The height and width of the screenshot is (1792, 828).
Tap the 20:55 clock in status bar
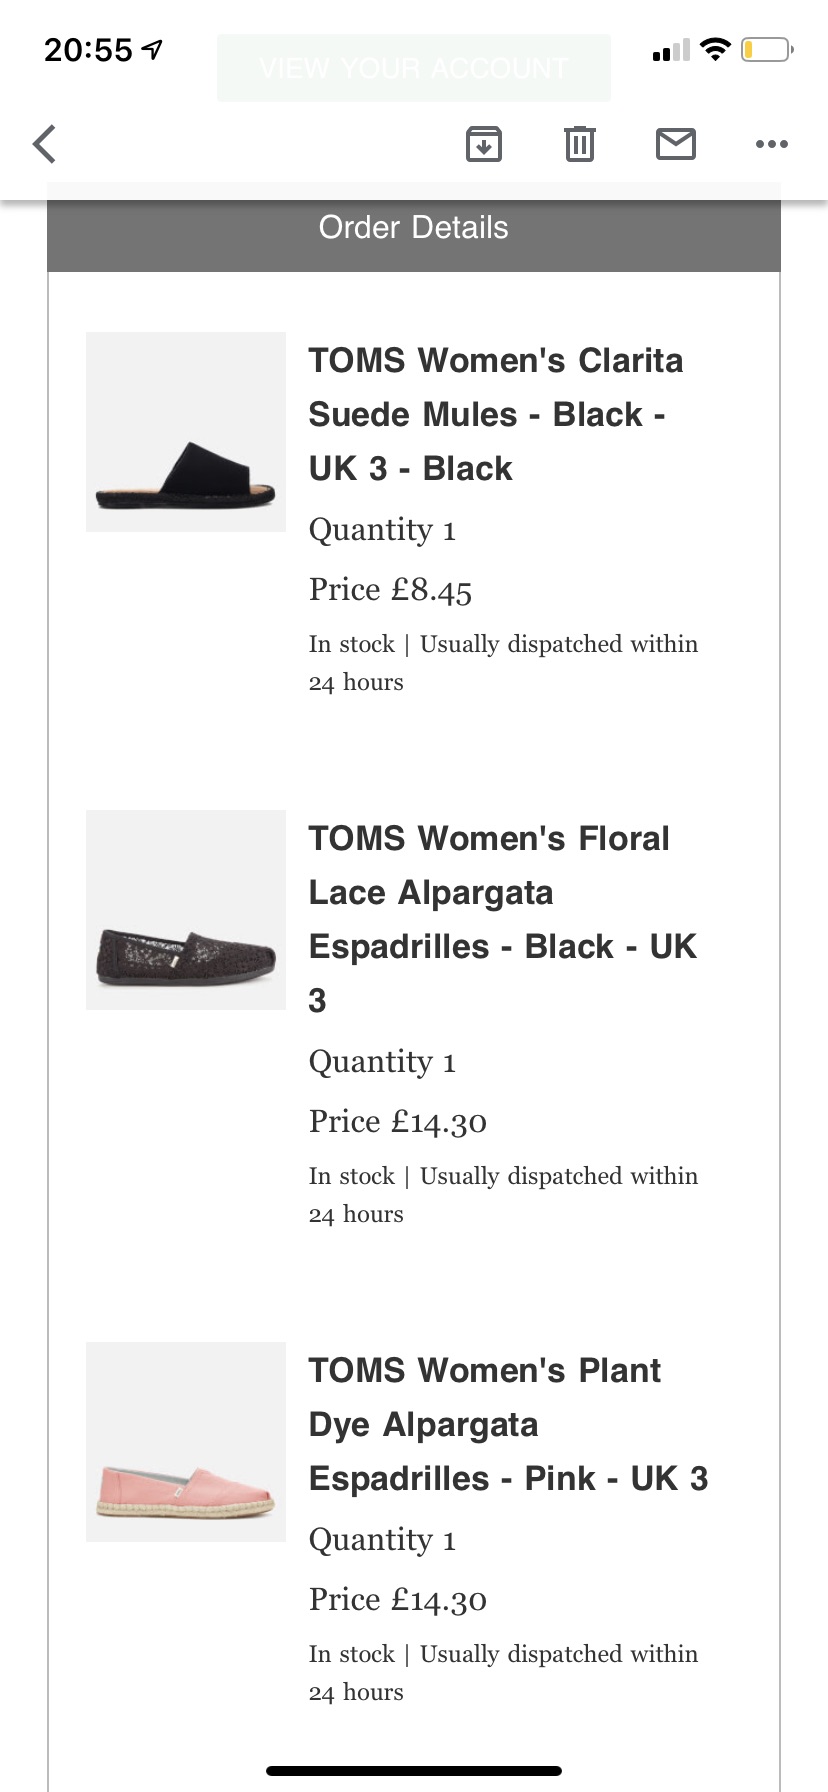pyautogui.click(x=88, y=50)
